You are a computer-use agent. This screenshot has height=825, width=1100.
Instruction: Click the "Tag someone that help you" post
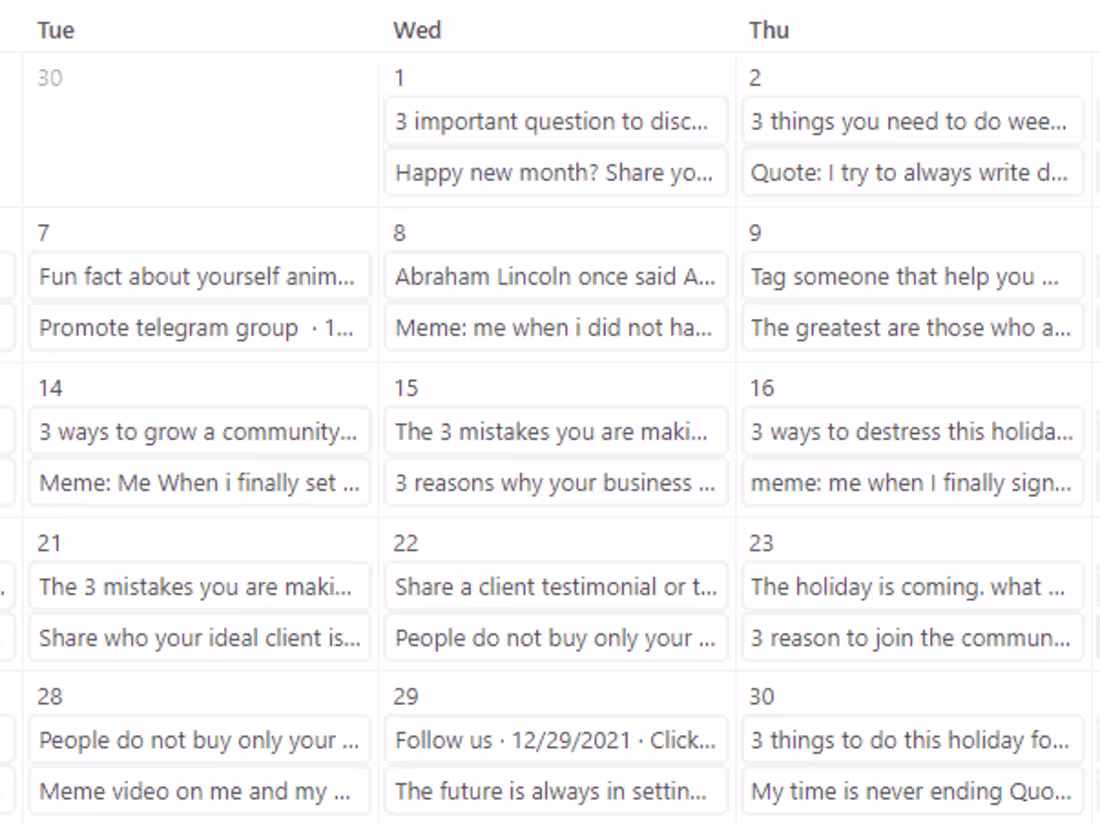912,276
